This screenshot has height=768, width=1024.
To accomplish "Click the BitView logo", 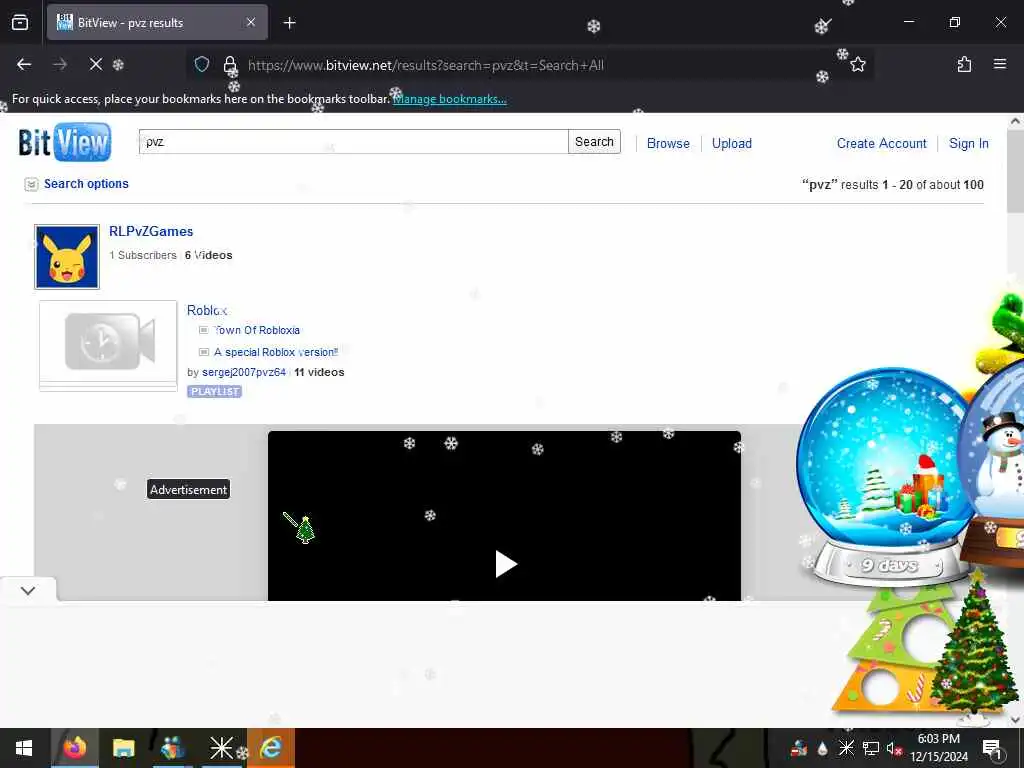I will (65, 142).
